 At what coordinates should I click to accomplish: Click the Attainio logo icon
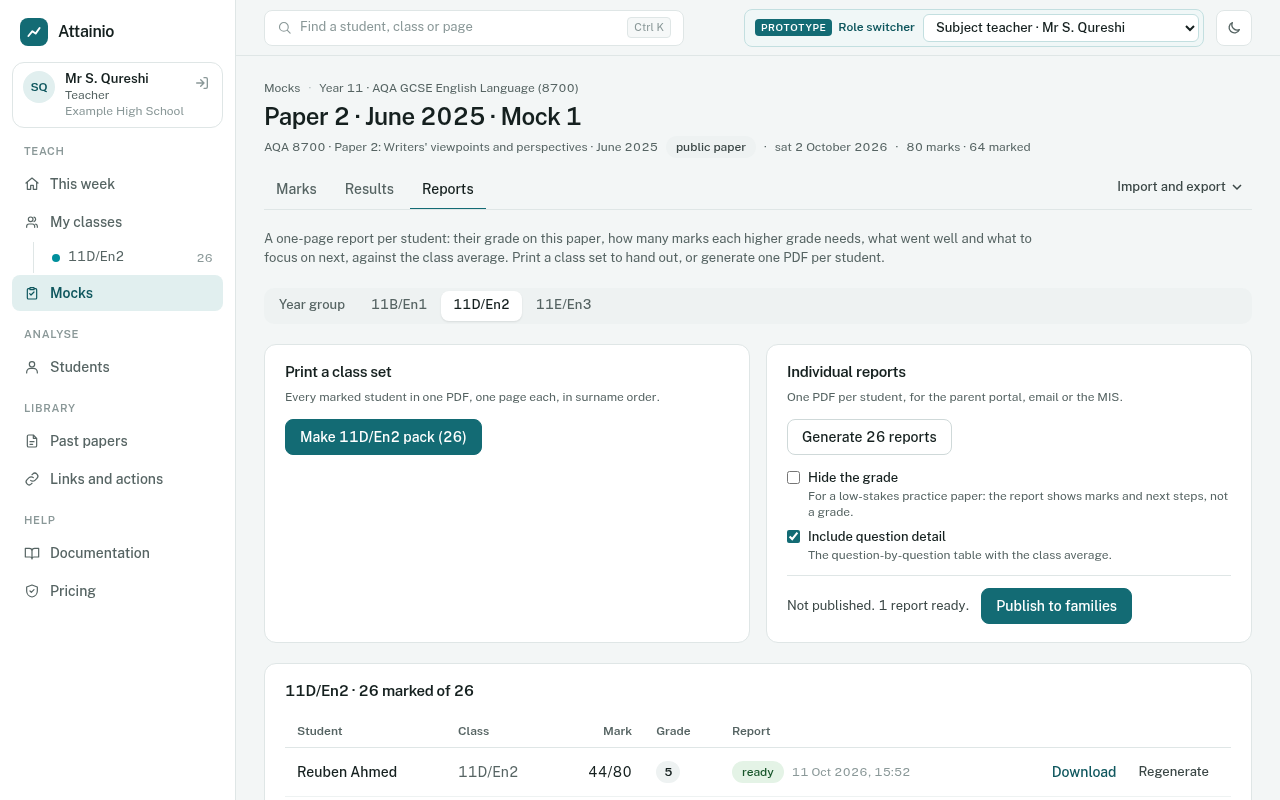point(34,32)
